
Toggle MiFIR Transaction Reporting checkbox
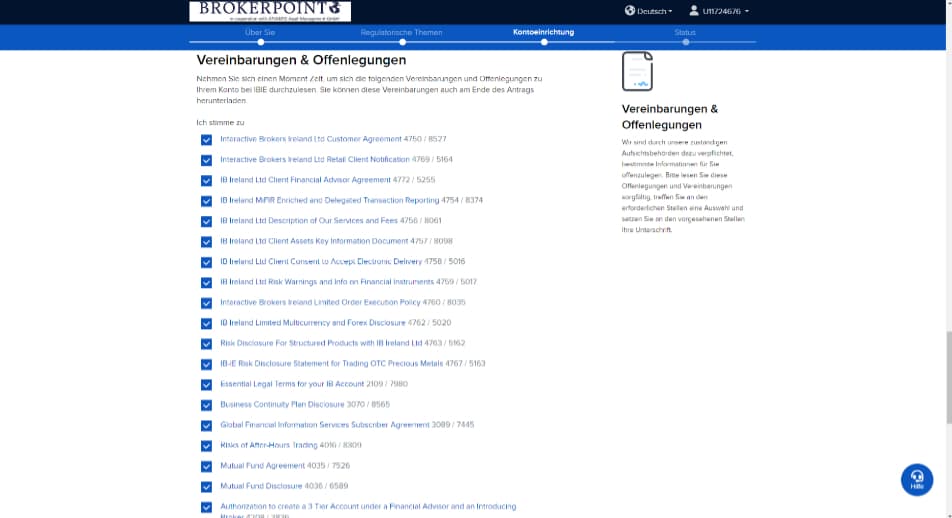point(206,201)
